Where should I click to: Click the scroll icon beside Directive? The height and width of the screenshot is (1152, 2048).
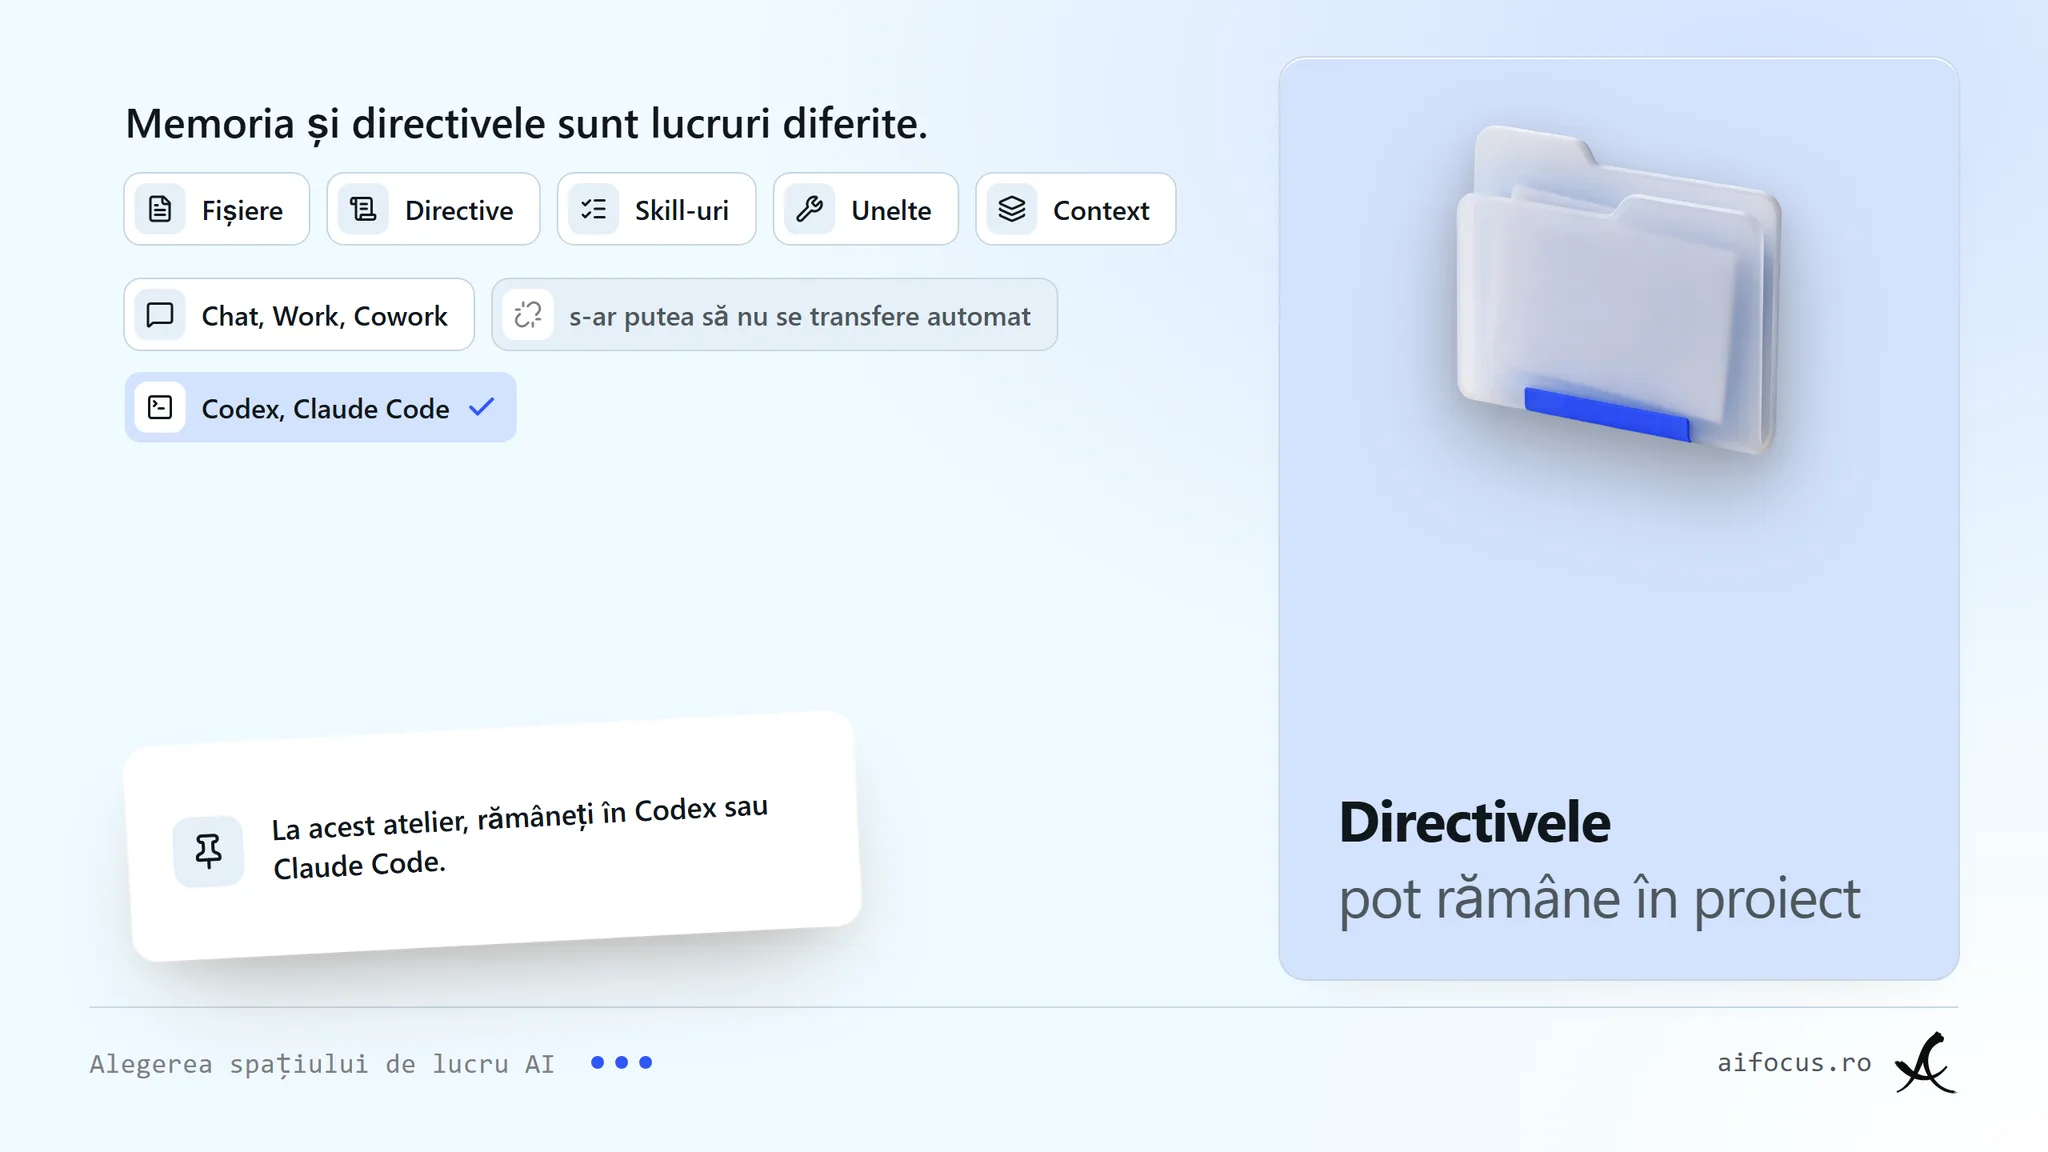(363, 209)
